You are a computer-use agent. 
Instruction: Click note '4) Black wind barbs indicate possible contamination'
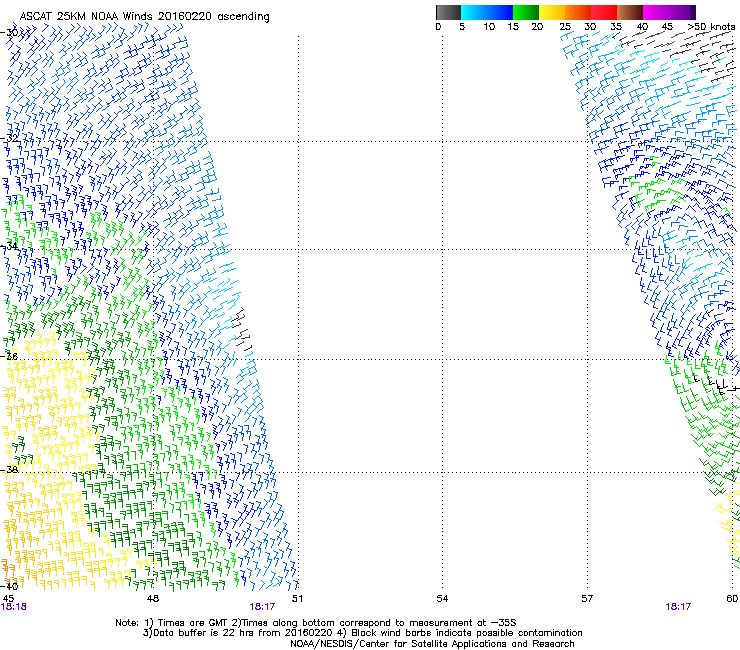(x=460, y=633)
